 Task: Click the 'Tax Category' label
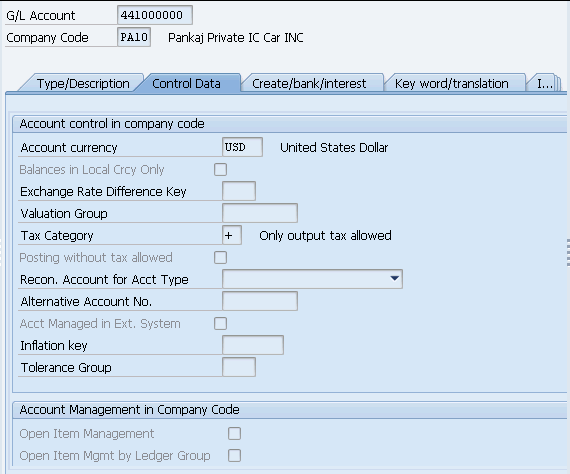click(x=57, y=236)
